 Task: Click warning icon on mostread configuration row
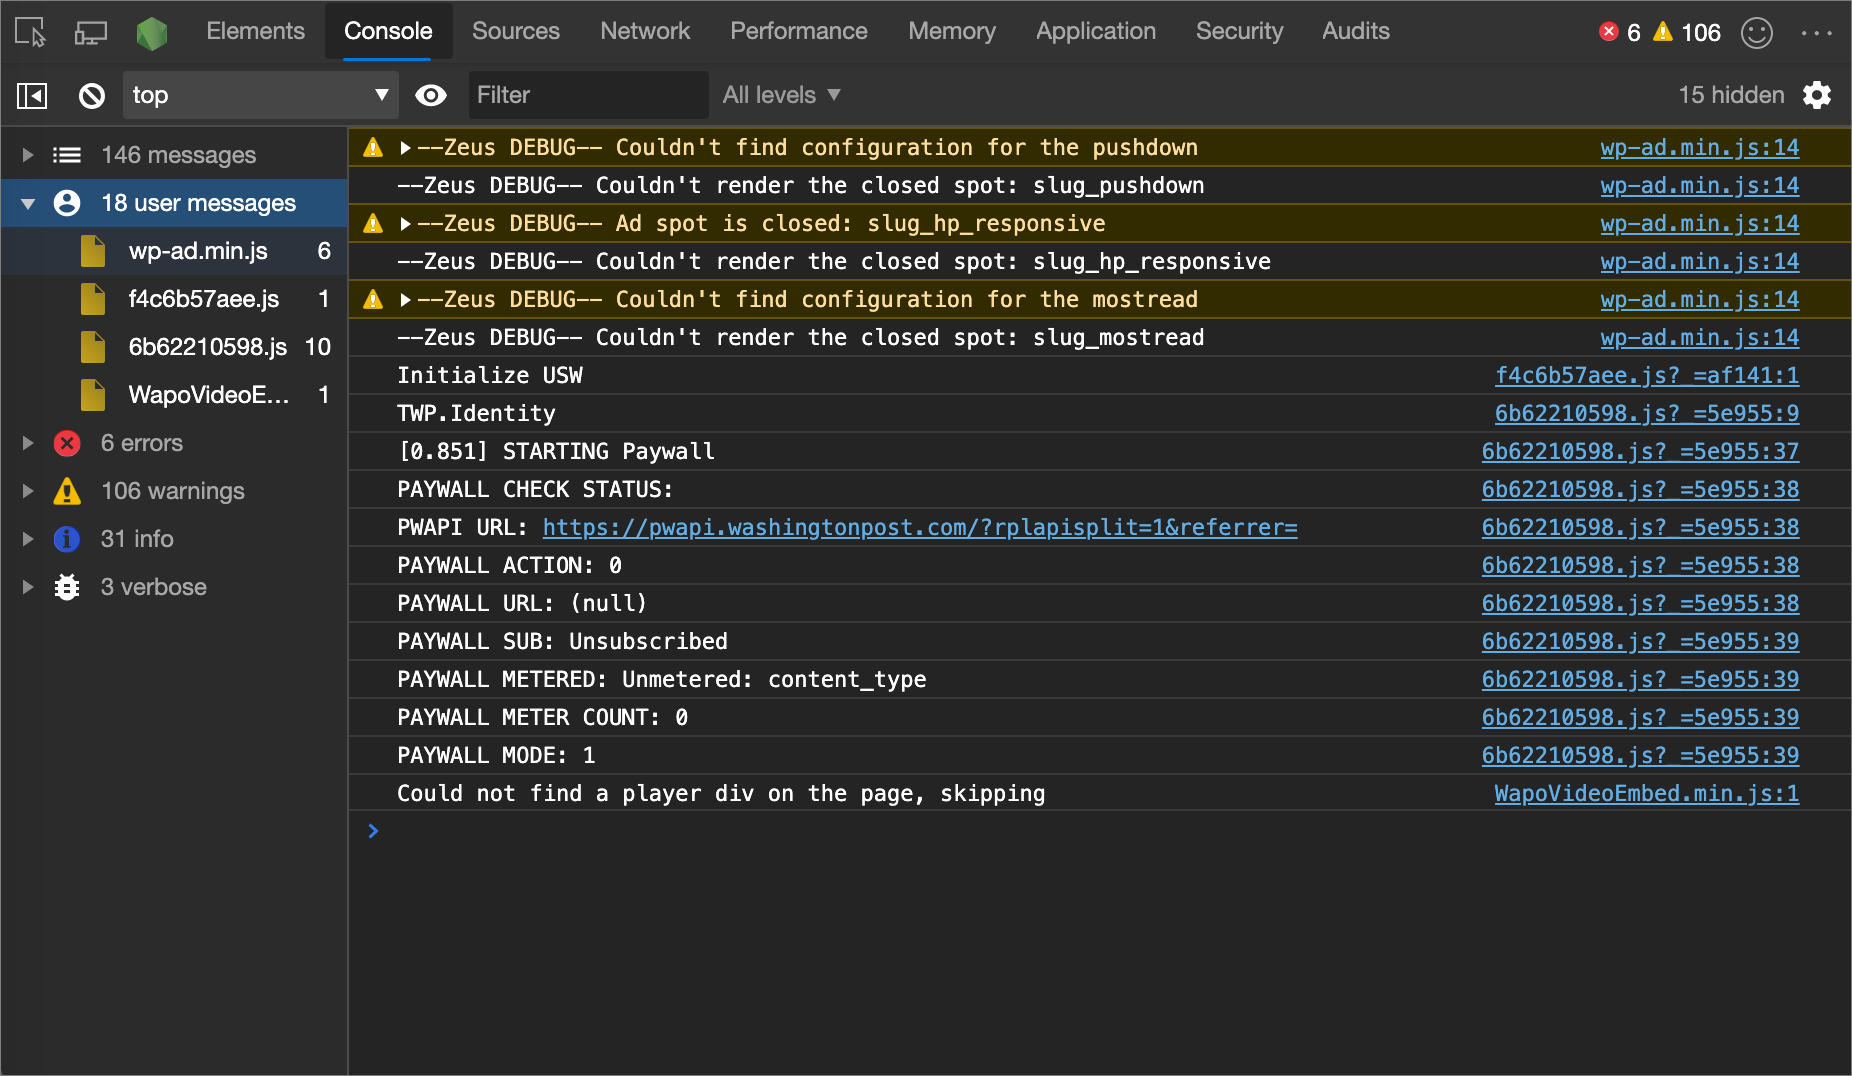[373, 300]
